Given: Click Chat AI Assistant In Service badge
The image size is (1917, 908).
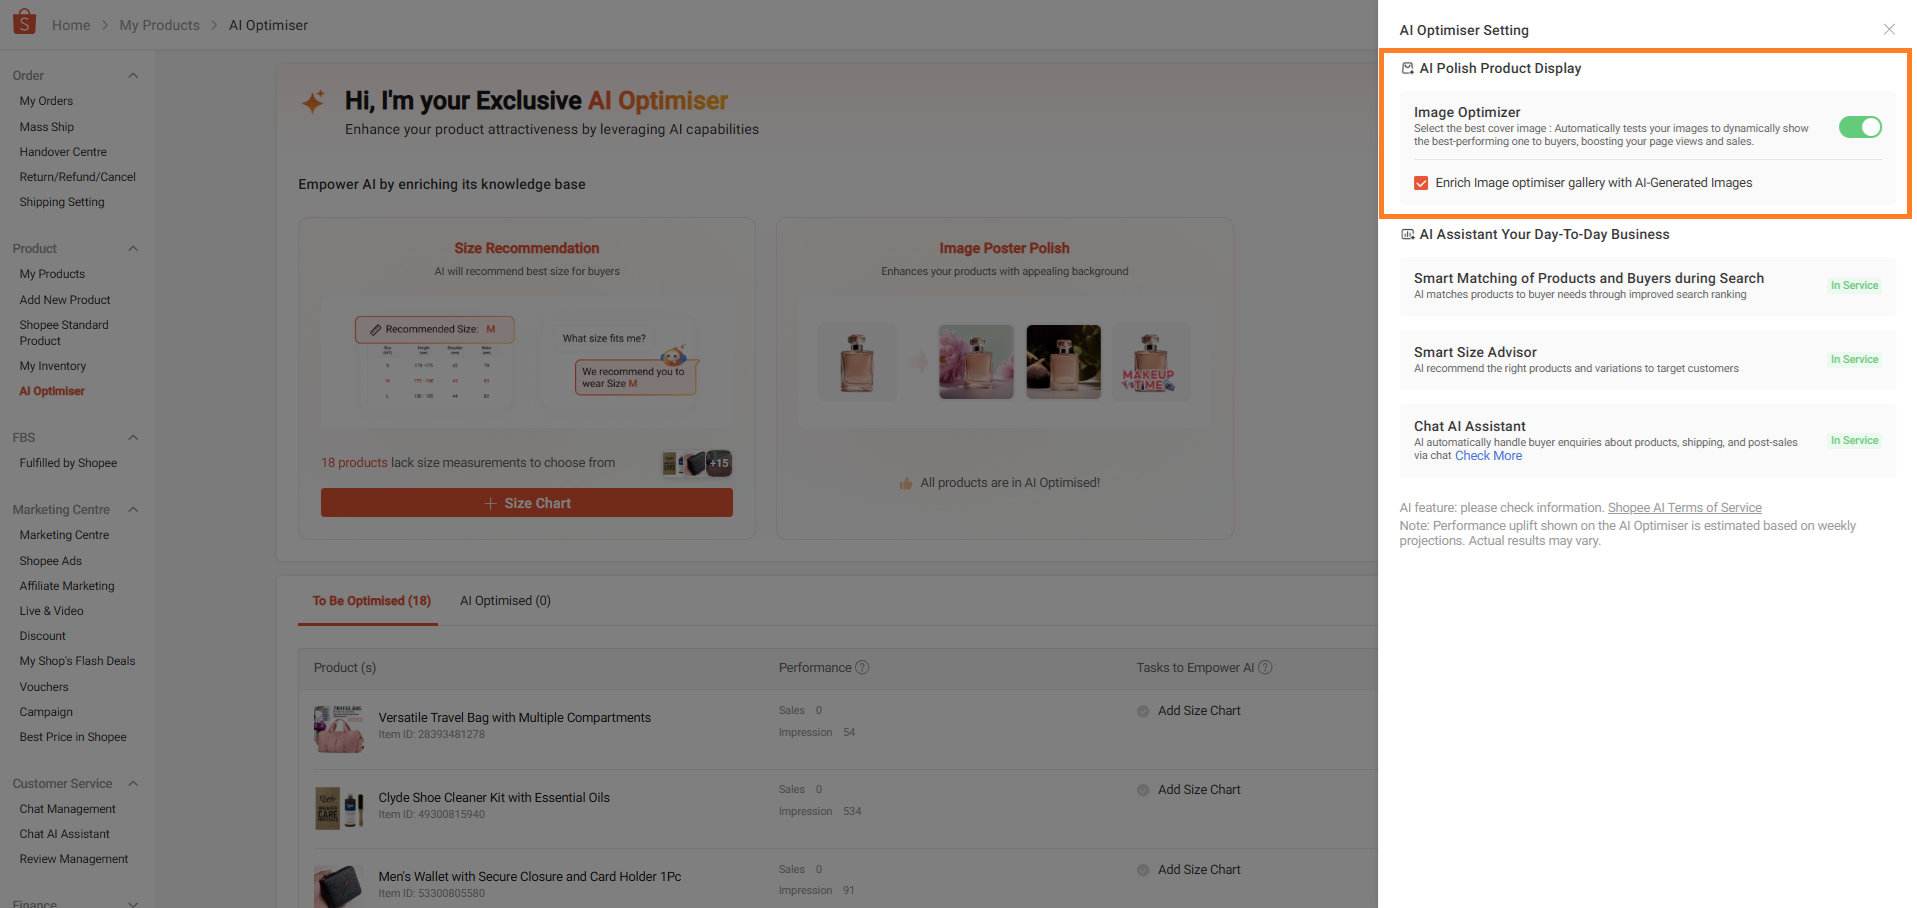Looking at the screenshot, I should [1854, 440].
